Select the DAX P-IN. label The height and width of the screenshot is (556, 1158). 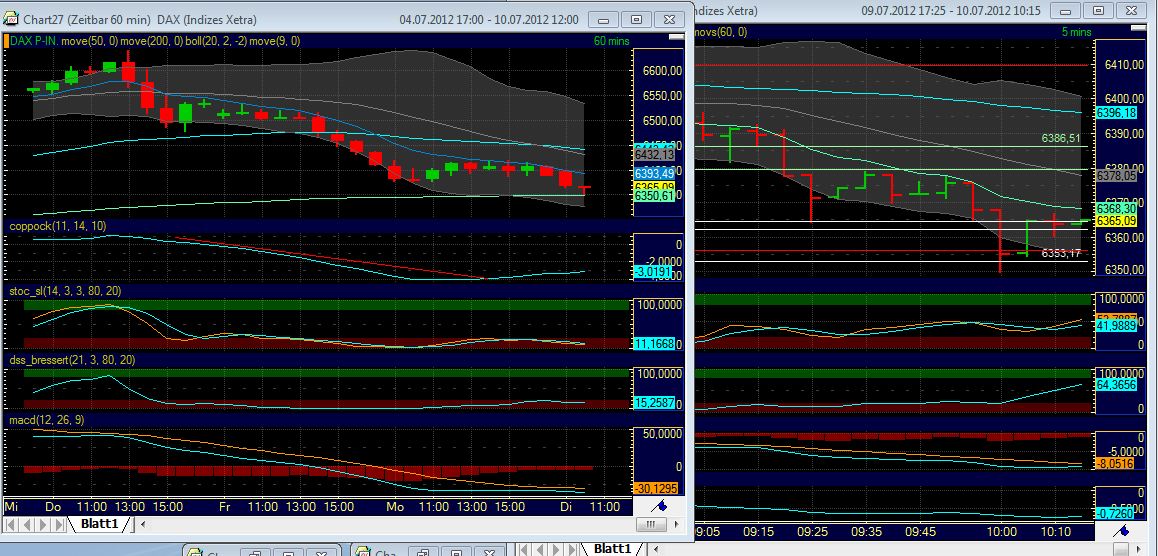33,41
